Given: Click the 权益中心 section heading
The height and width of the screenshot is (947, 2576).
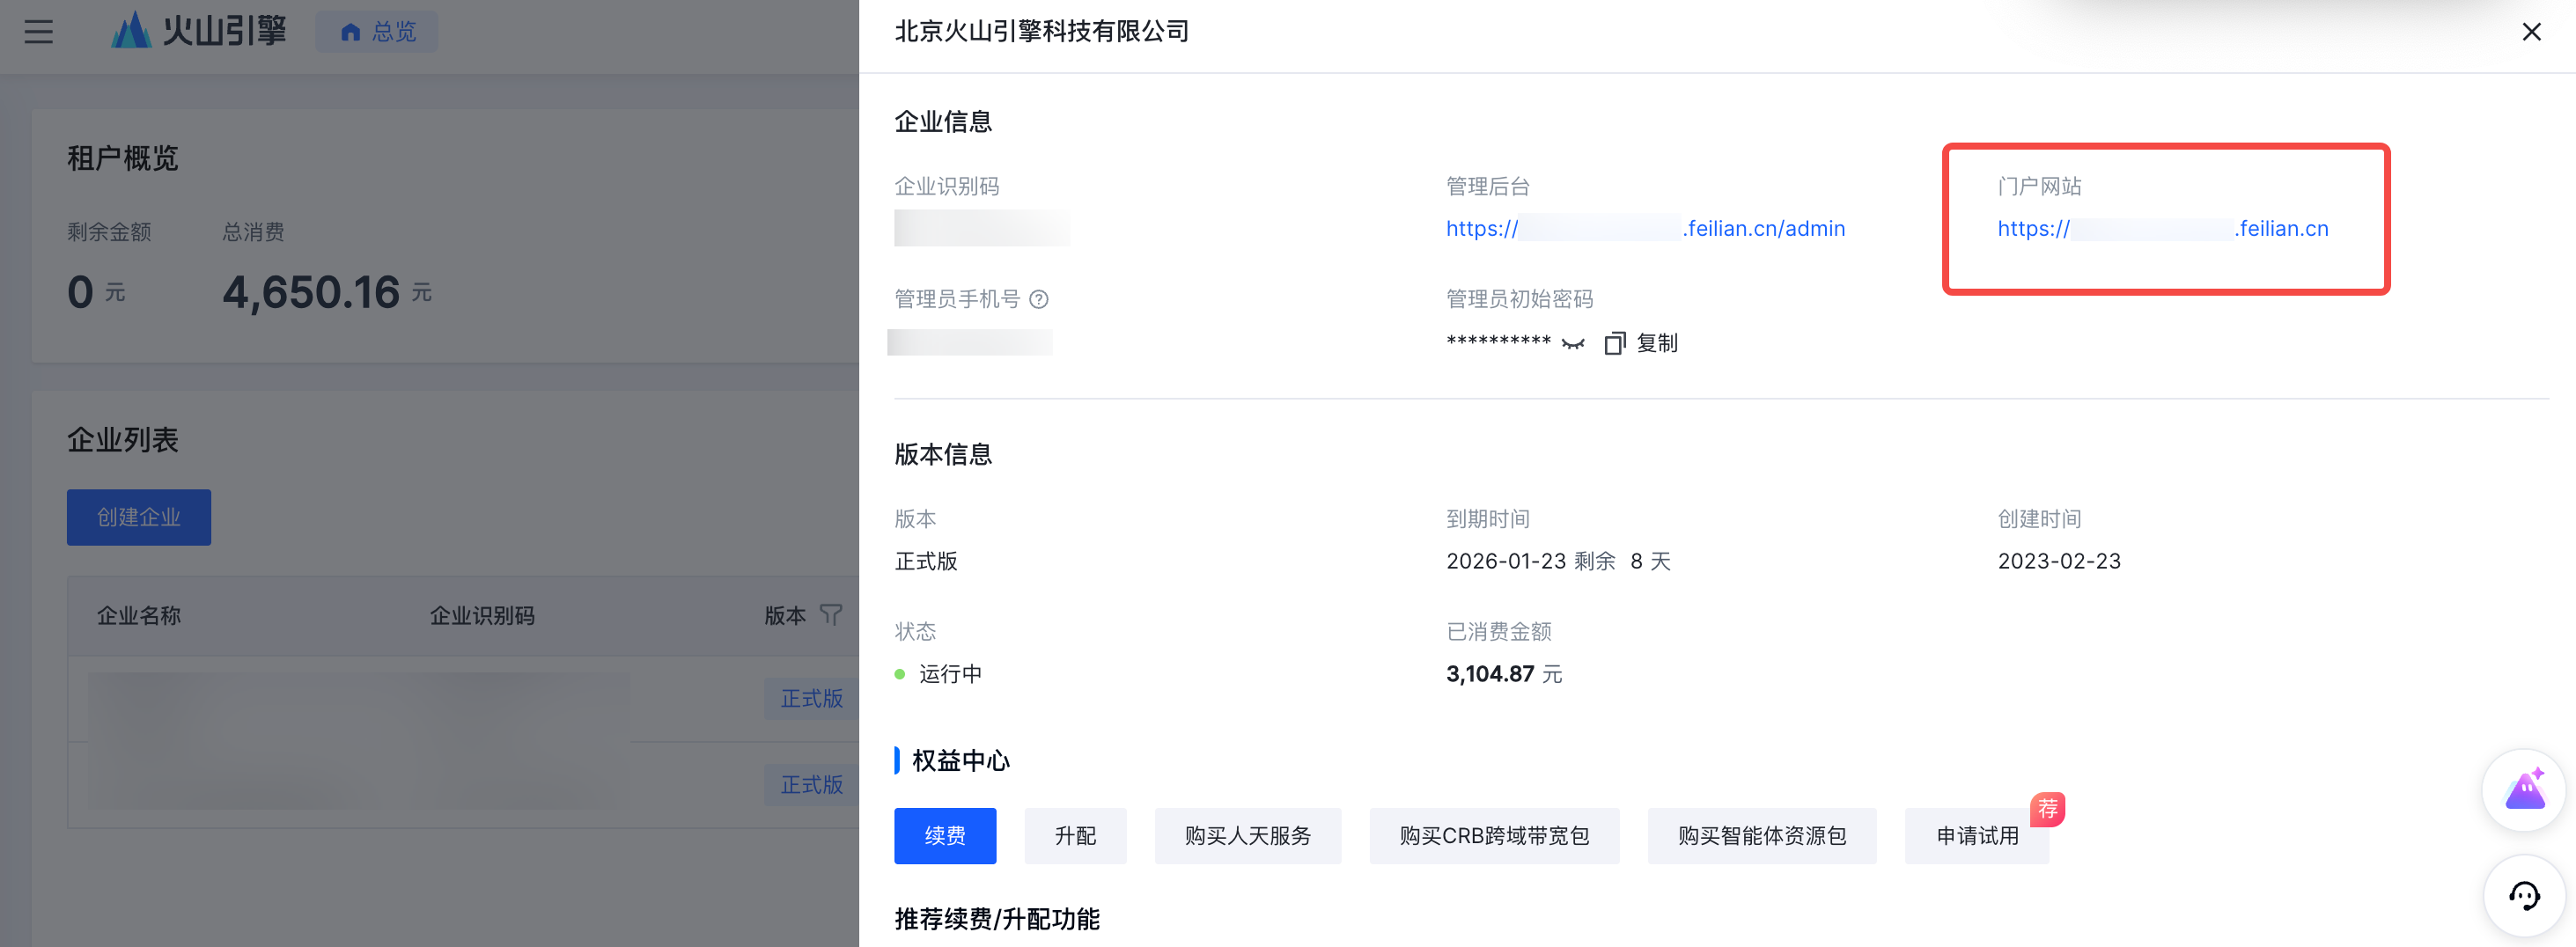Looking at the screenshot, I should 961,760.
